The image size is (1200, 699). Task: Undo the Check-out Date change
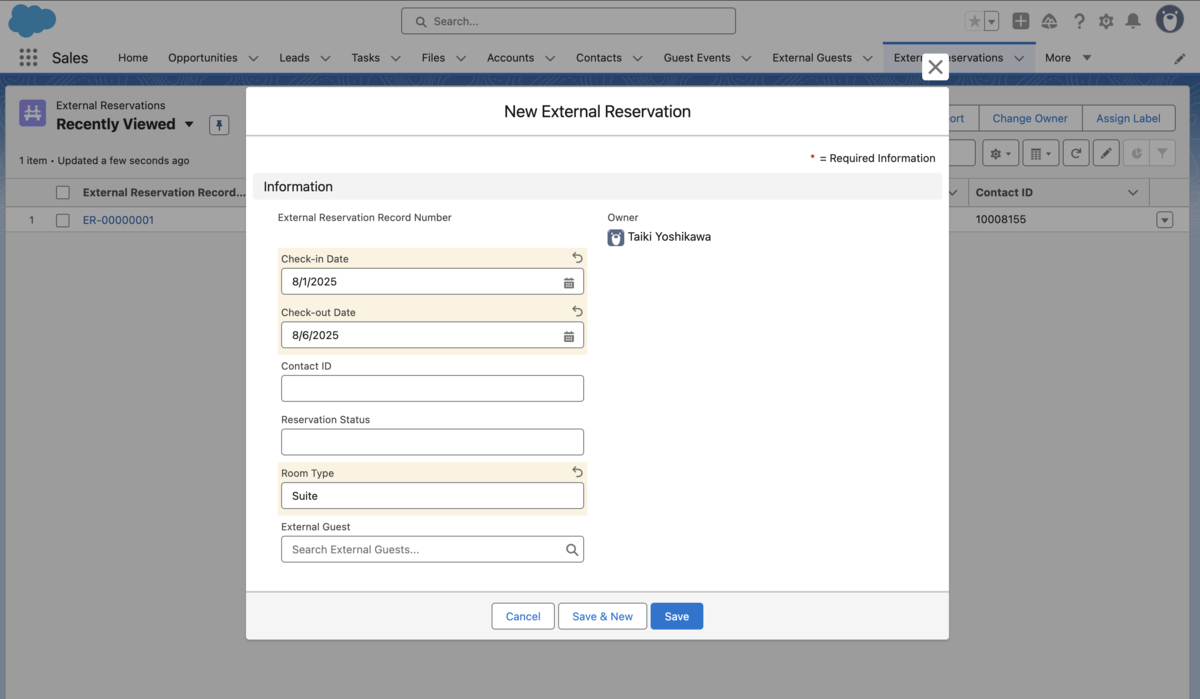(x=577, y=312)
